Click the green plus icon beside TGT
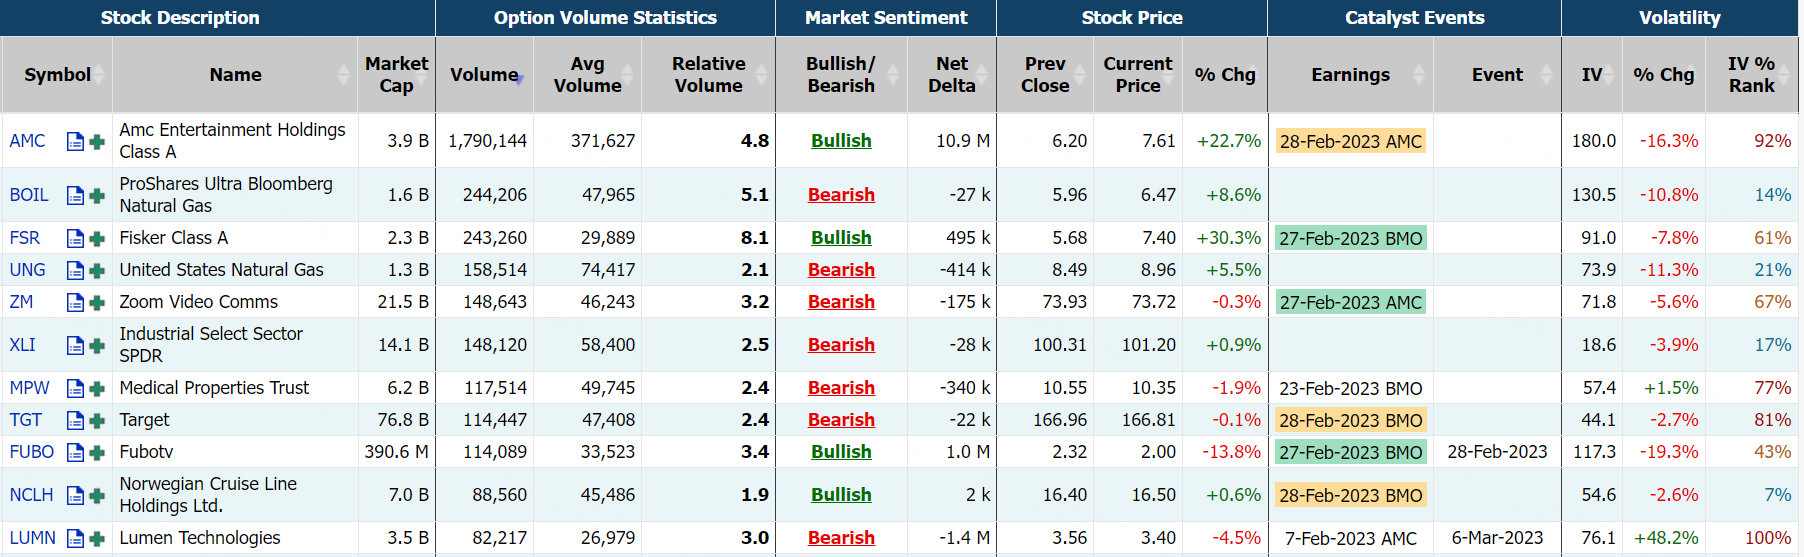Screen dimensions: 1804x557 97,420
